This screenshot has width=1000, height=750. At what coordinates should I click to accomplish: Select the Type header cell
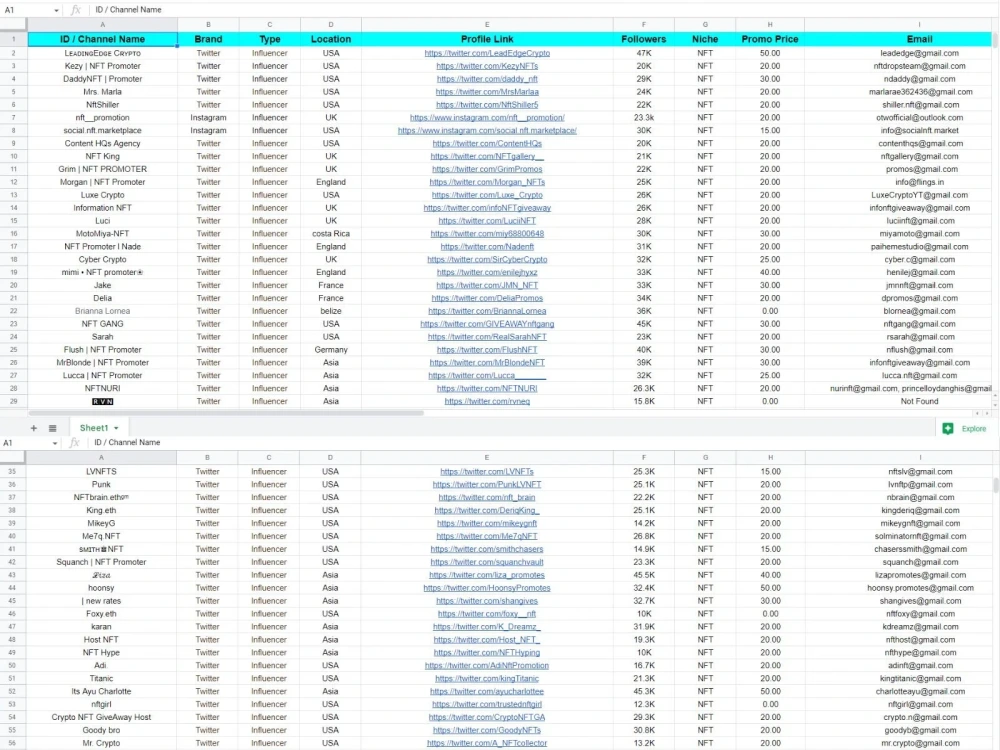pos(269,39)
